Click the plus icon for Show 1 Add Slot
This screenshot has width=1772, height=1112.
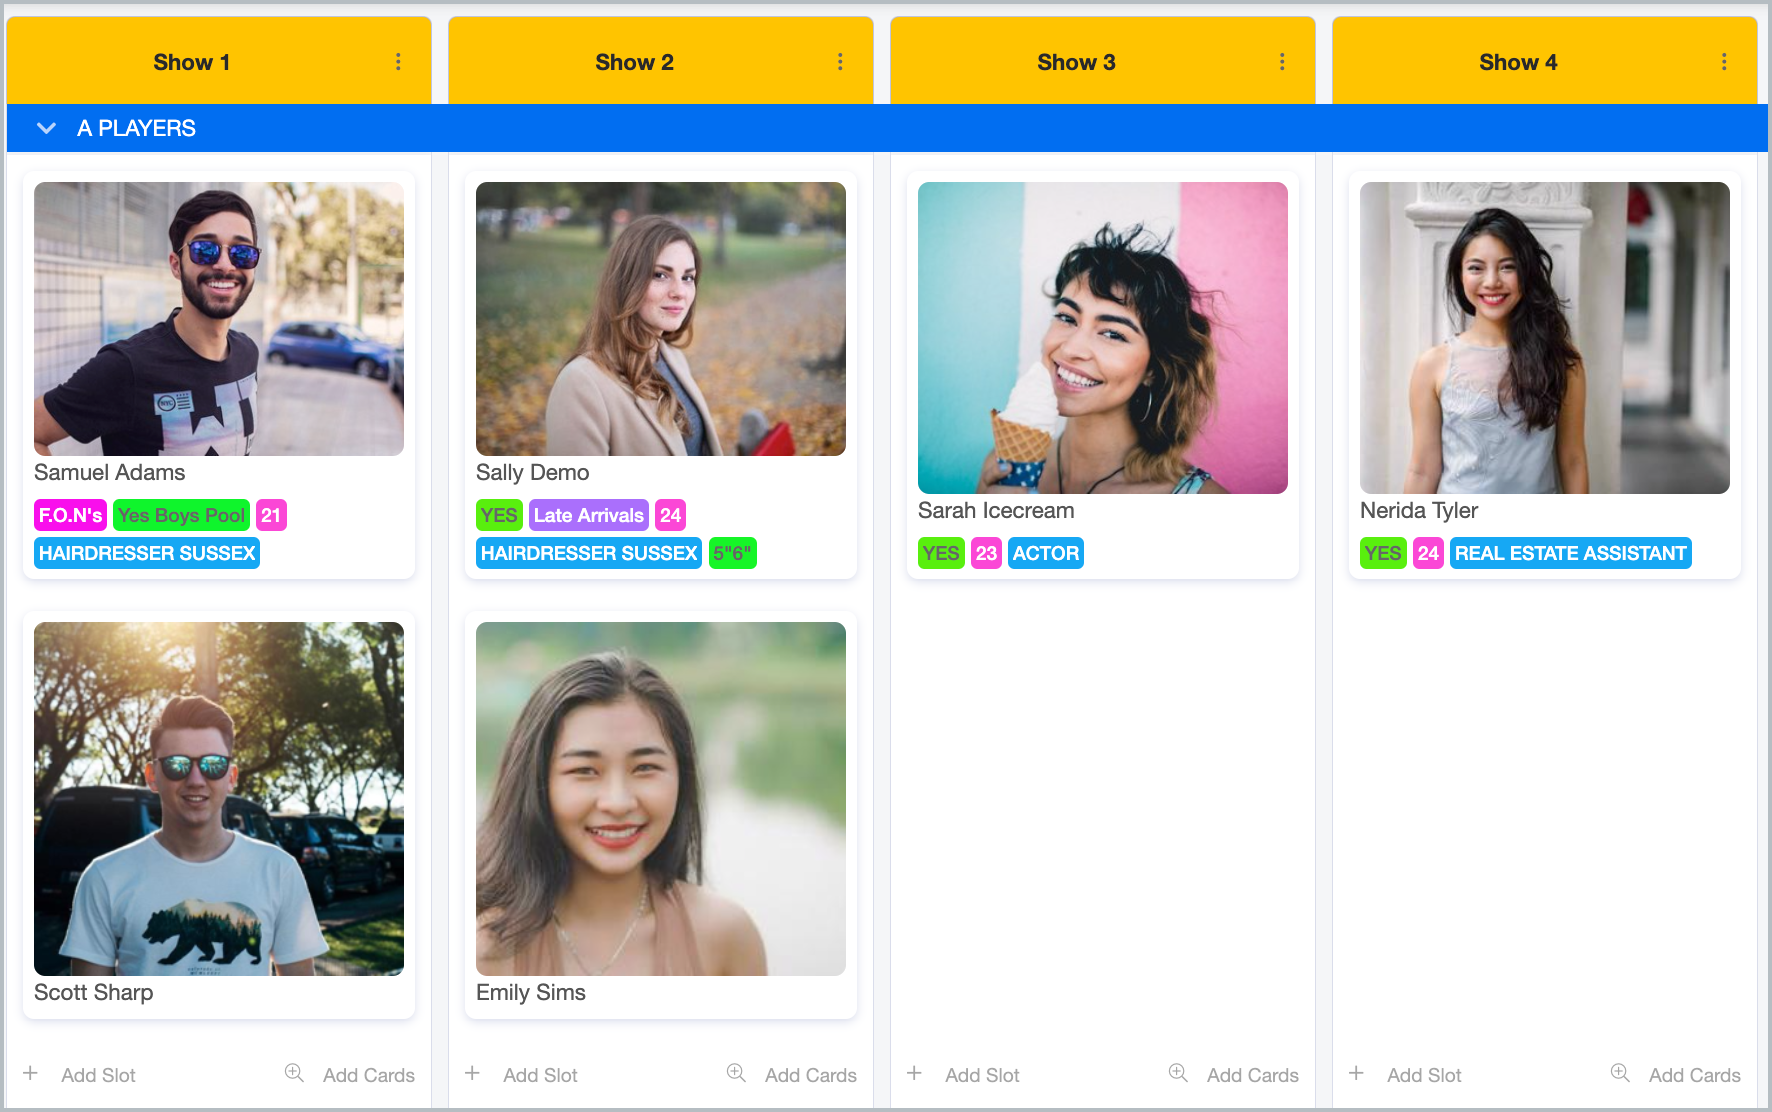pyautogui.click(x=31, y=1073)
